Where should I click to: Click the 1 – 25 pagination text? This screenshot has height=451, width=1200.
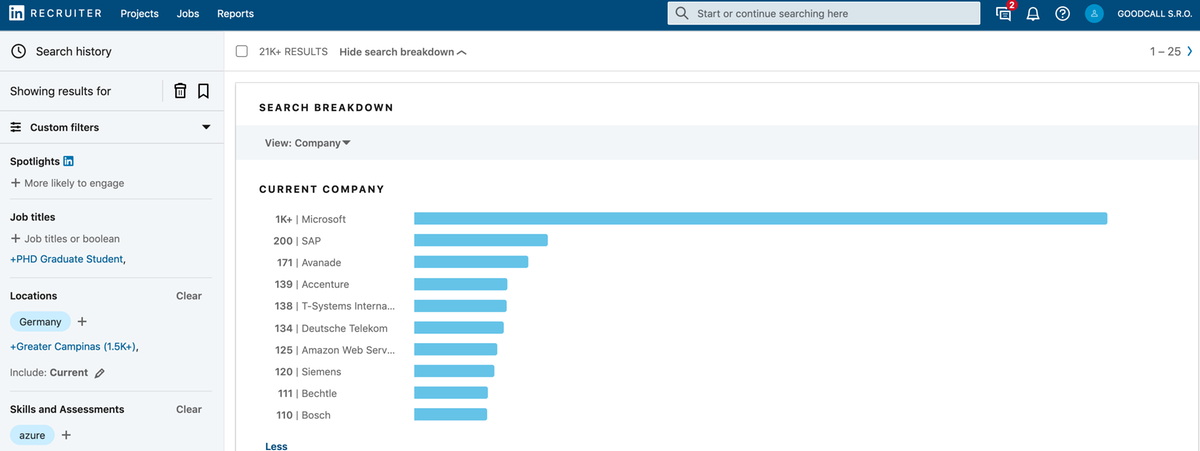pyautogui.click(x=1165, y=51)
